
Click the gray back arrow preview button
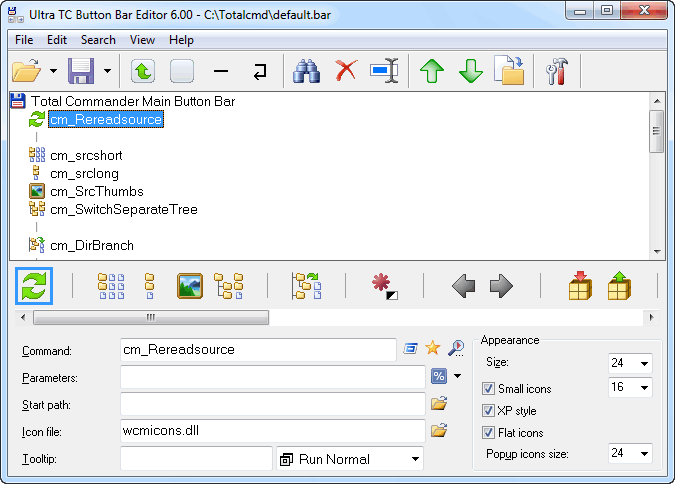click(x=464, y=286)
